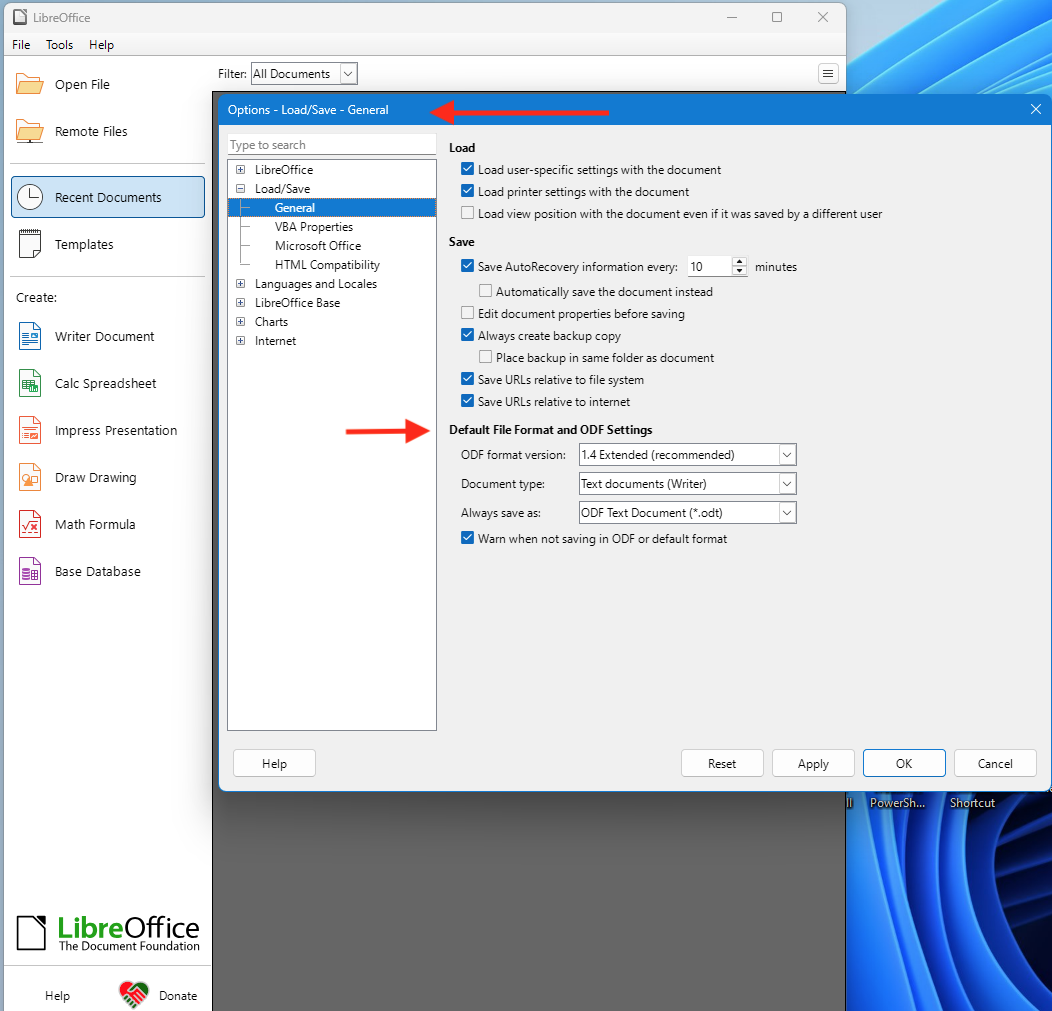1052x1011 pixels.
Task: Open the Help menu in menu bar
Action: (x=101, y=45)
